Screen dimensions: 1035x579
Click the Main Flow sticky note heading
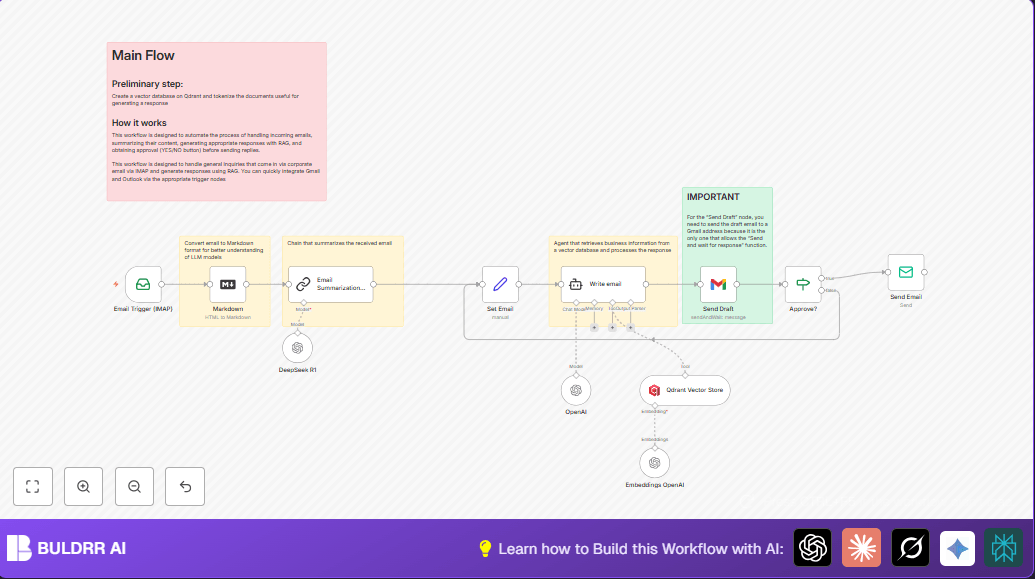coord(143,55)
